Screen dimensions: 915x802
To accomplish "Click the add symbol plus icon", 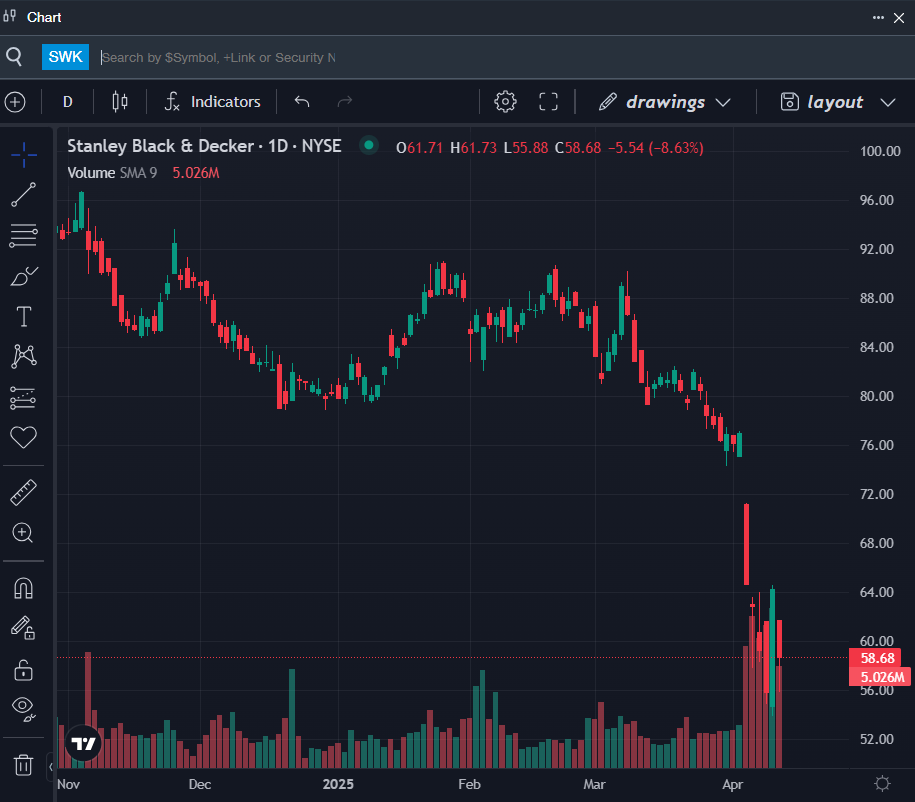I will 15,102.
